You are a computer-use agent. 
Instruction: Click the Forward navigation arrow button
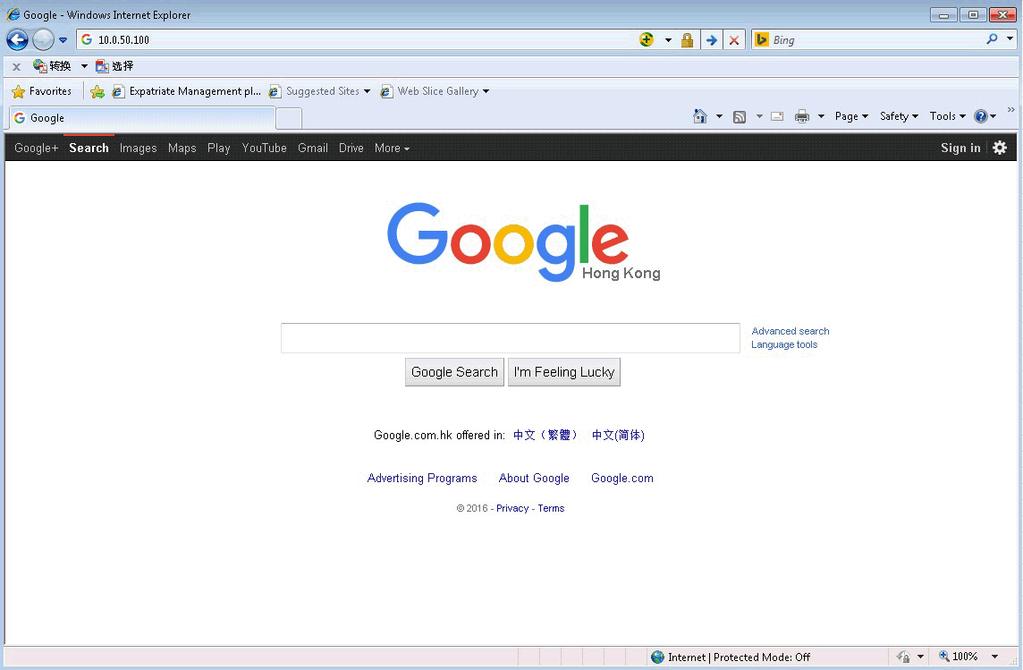pos(43,40)
